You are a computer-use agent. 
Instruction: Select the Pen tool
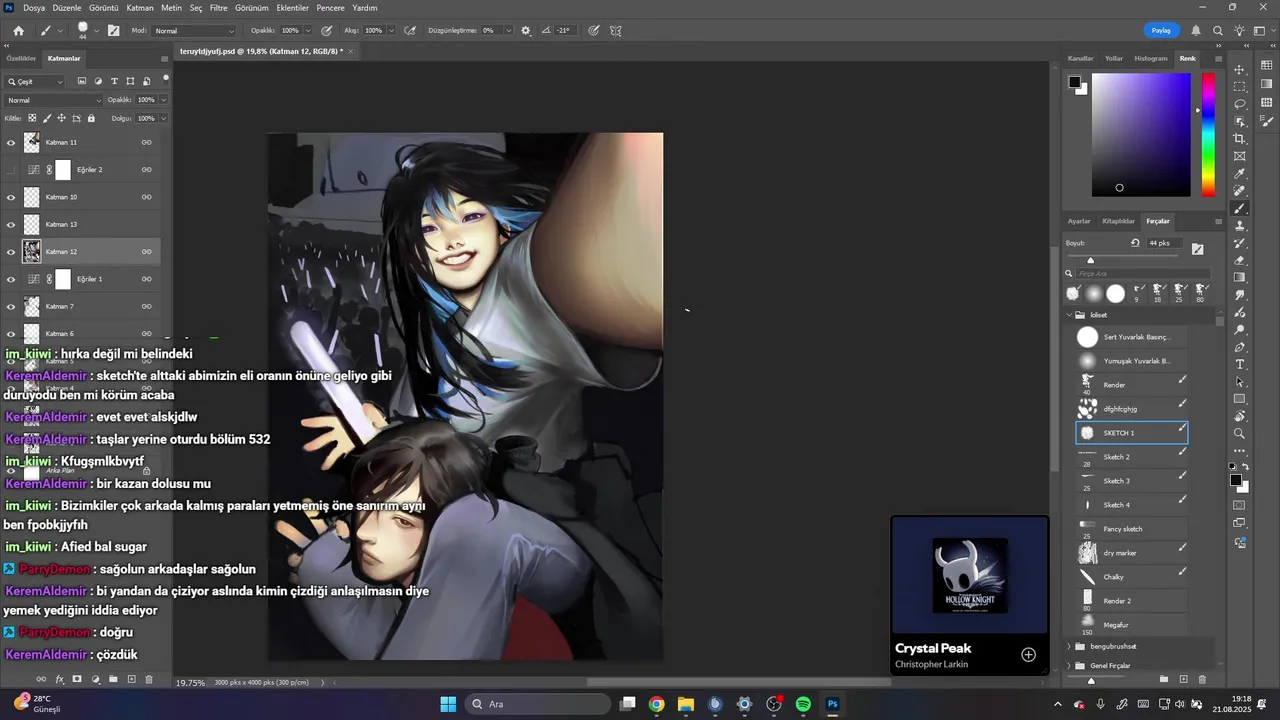click(x=1240, y=347)
